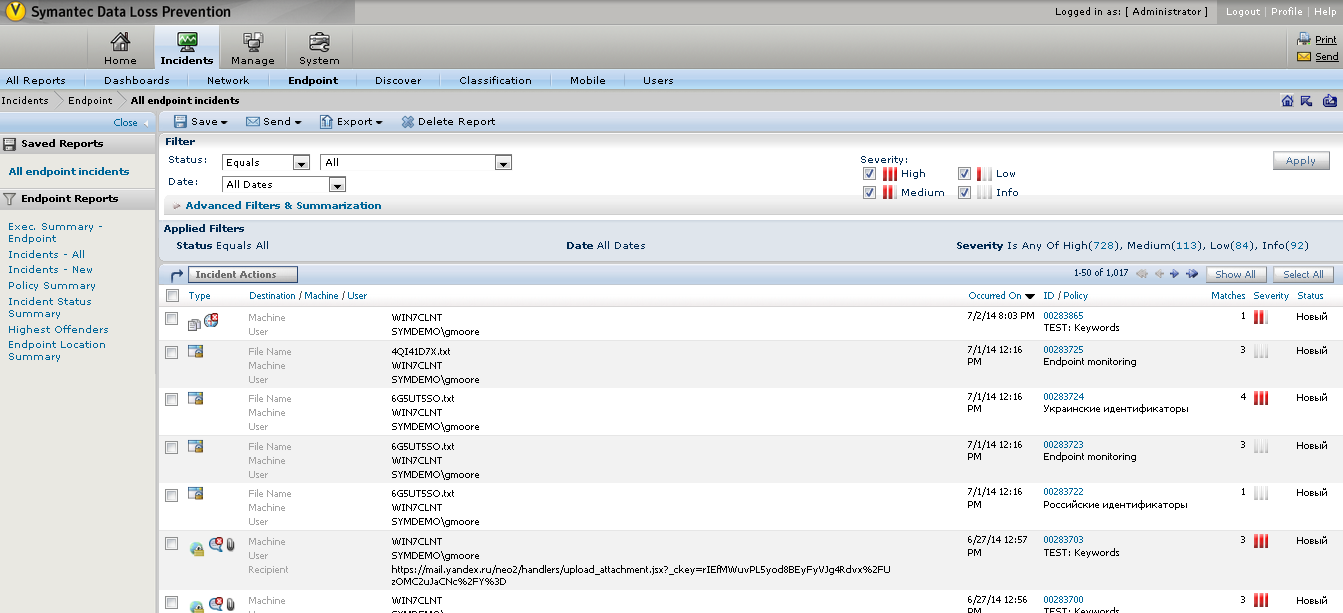Screen dimensions: 1343x613
Task: Open the Discover tab
Action: tap(398, 80)
